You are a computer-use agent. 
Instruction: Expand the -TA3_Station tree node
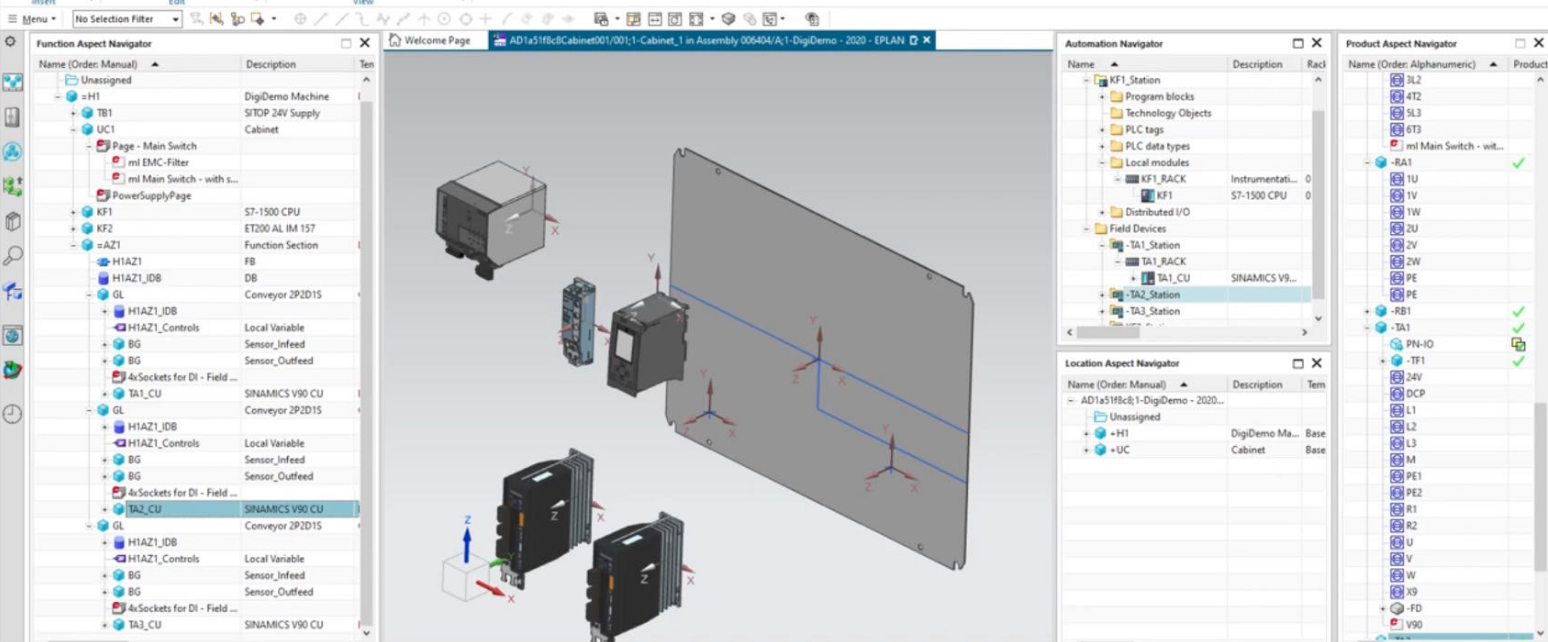1102,311
